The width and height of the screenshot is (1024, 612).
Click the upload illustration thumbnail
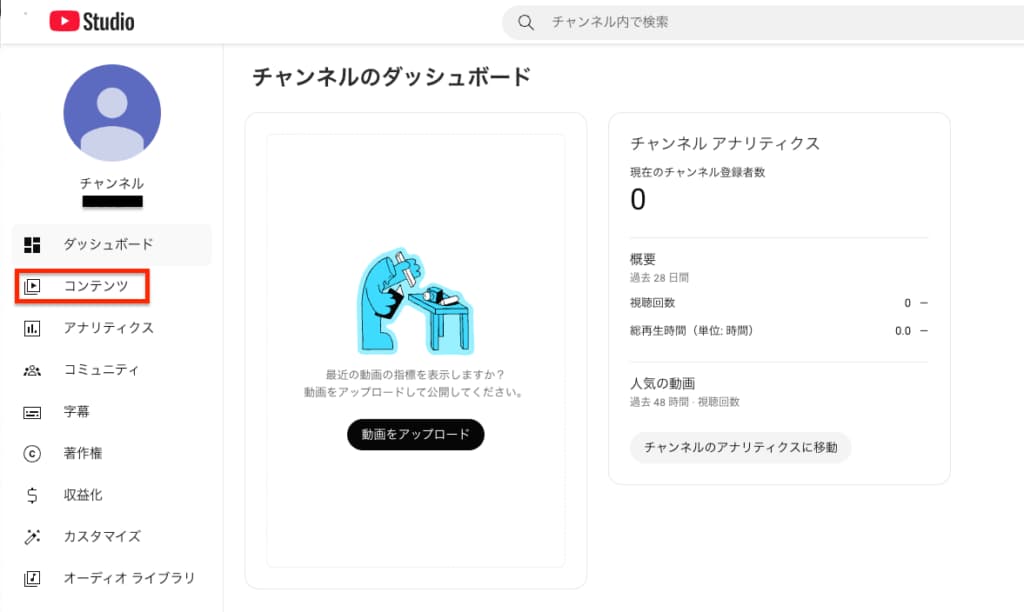(415, 301)
